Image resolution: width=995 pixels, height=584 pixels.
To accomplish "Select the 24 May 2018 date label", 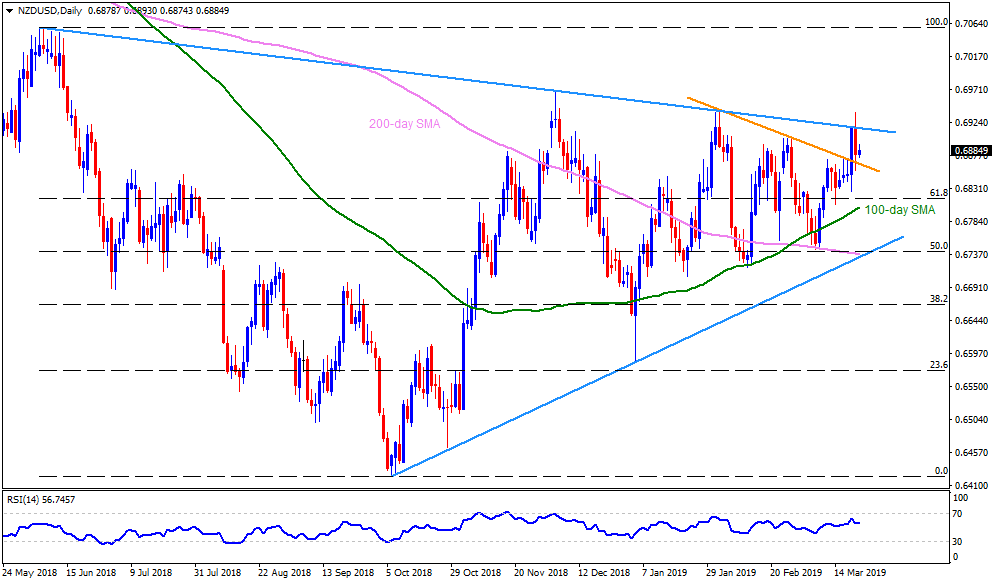I will point(30,575).
